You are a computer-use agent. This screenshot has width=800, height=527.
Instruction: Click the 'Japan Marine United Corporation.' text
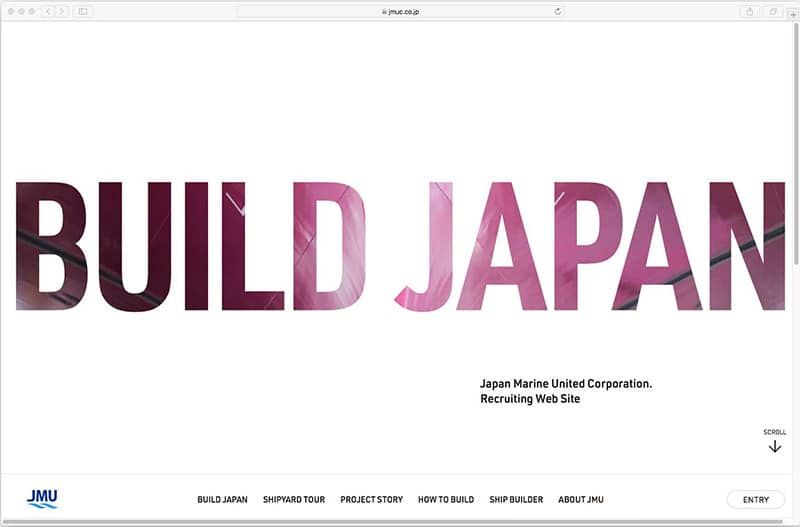pyautogui.click(x=566, y=384)
